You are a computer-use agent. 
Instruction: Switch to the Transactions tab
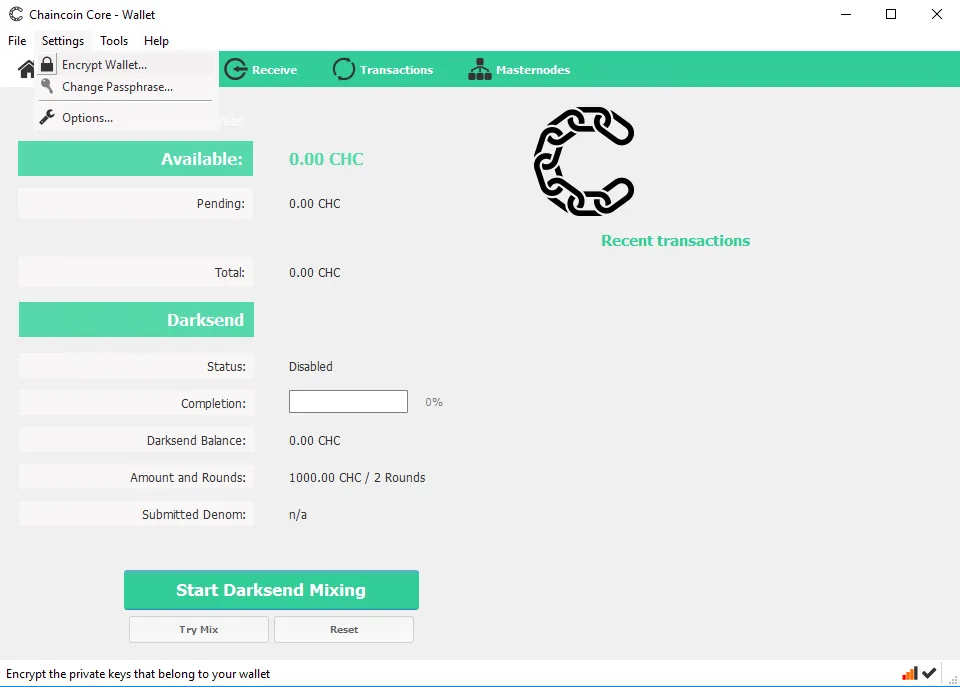(x=383, y=69)
